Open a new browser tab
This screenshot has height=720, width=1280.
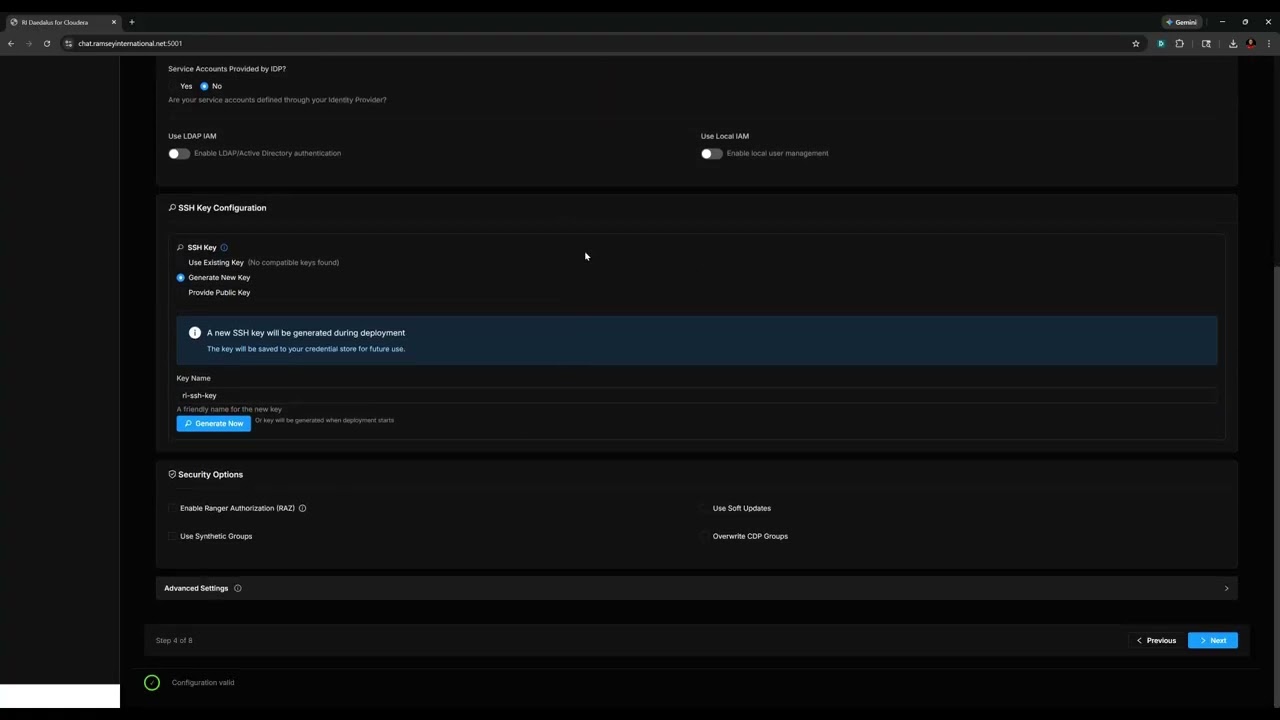point(131,22)
